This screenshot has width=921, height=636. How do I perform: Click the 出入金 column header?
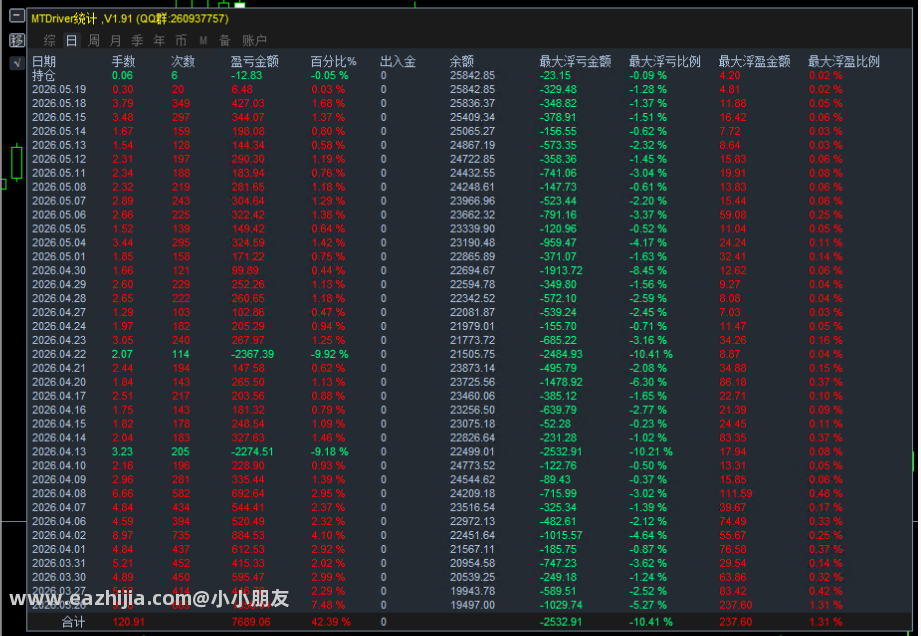(x=398, y=62)
